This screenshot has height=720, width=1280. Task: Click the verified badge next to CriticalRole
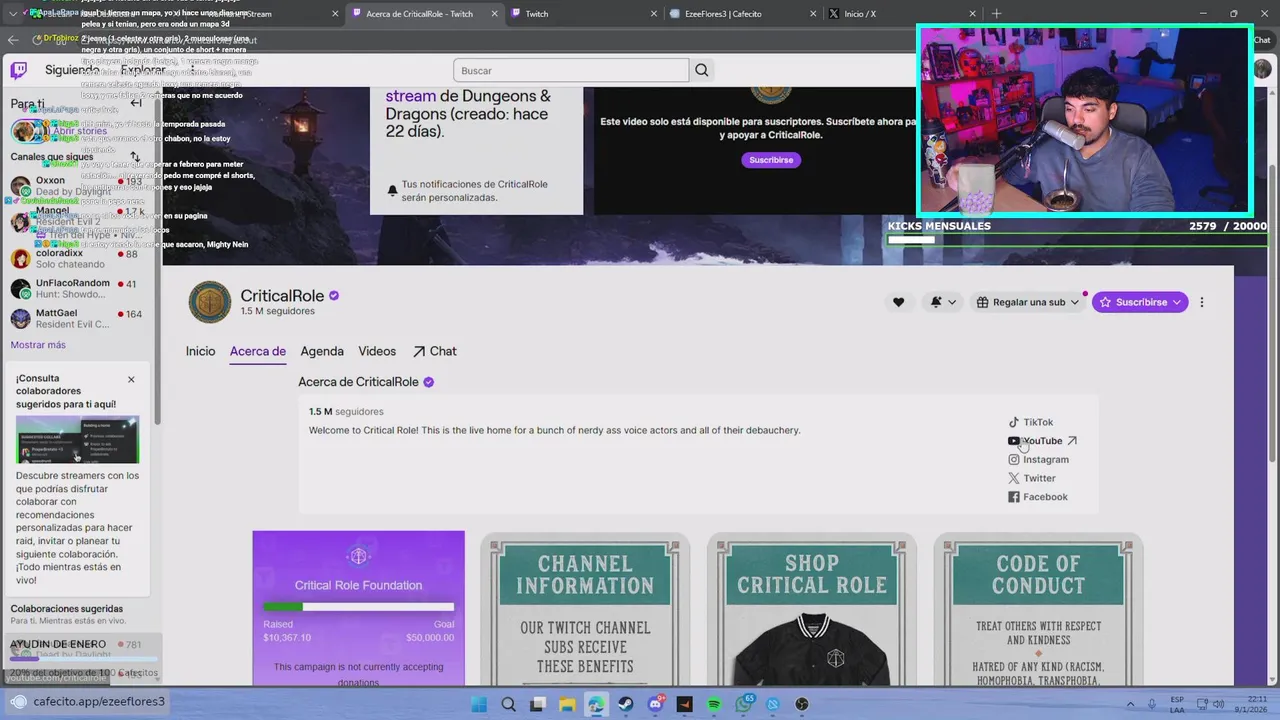[x=334, y=296]
